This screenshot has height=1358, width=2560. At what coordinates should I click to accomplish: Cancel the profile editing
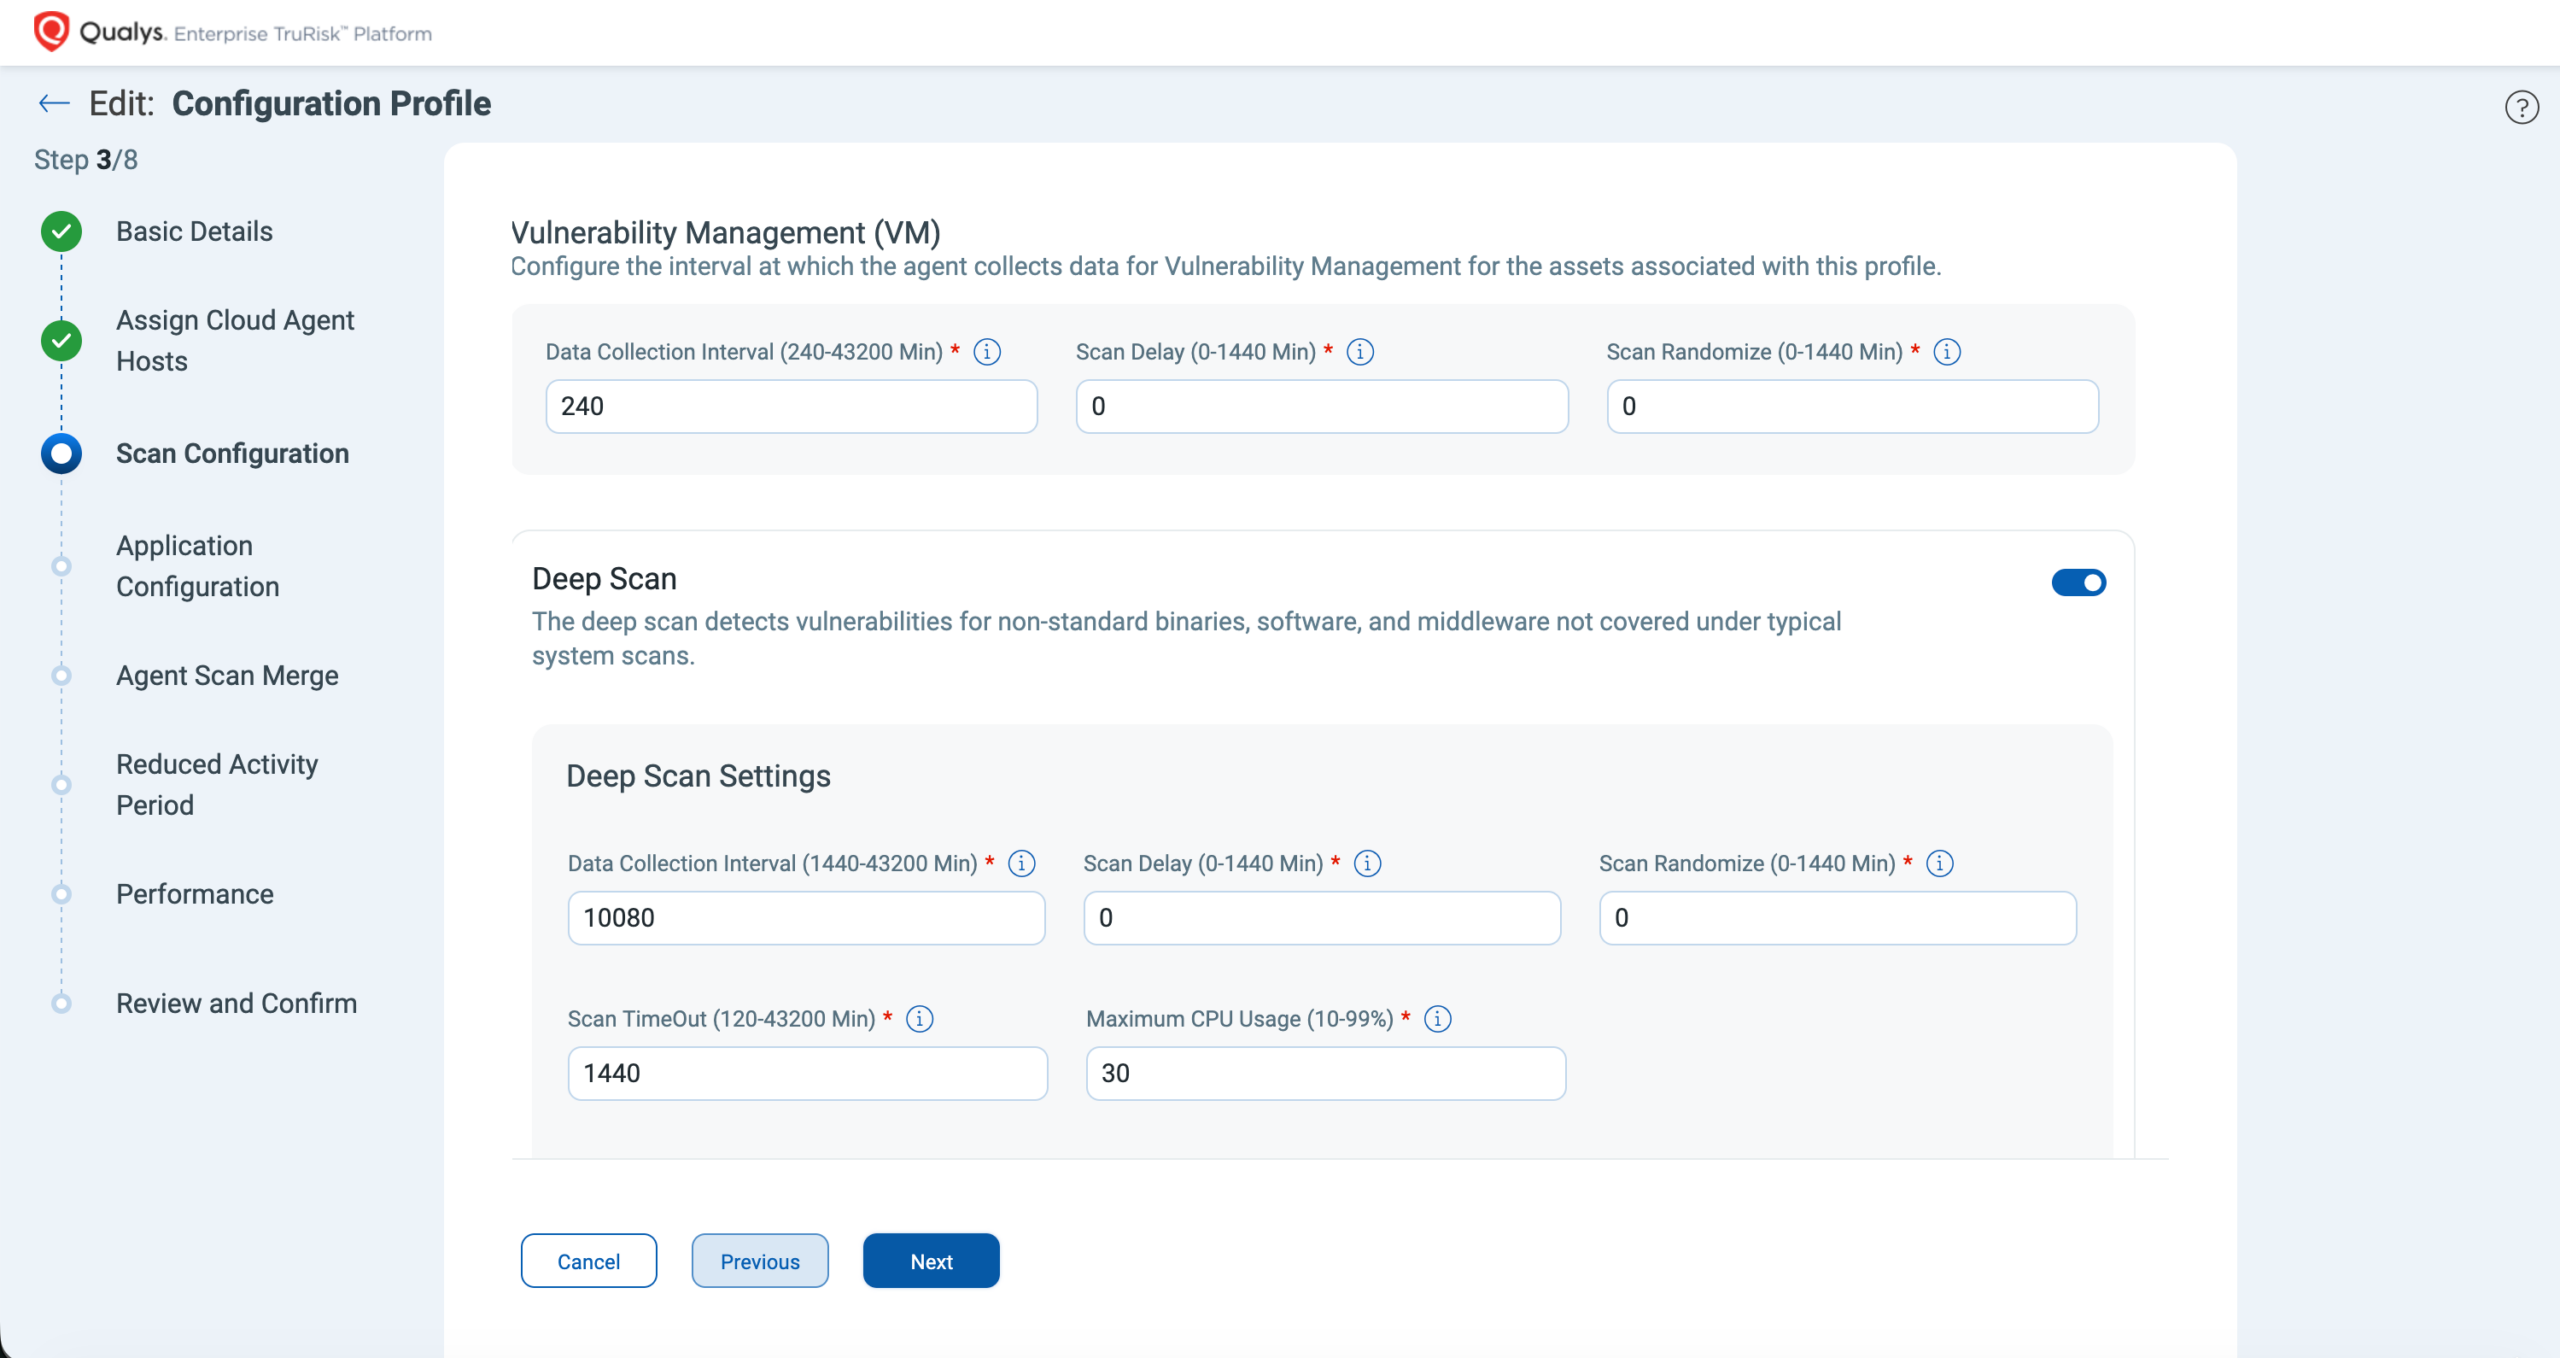pos(588,1261)
